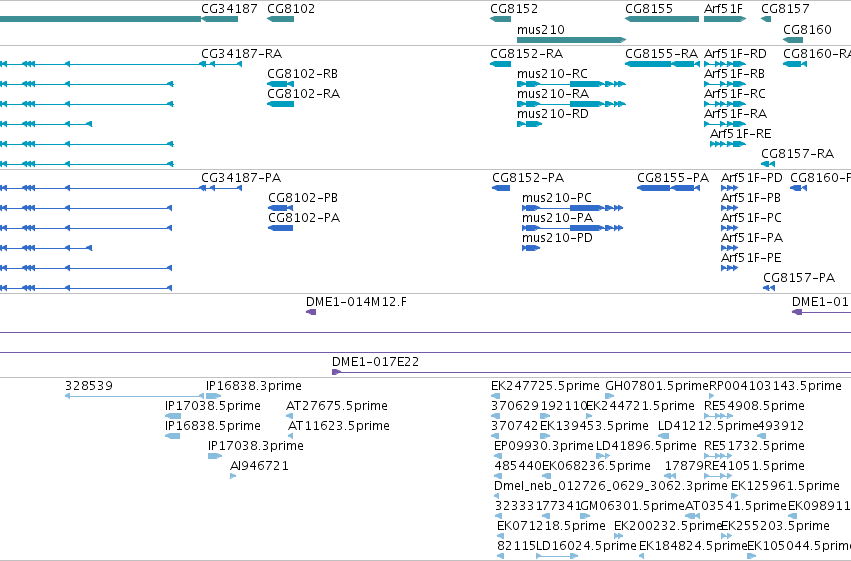Select transcript CG8102-RB
This screenshot has width=851, height=561.
[302, 74]
